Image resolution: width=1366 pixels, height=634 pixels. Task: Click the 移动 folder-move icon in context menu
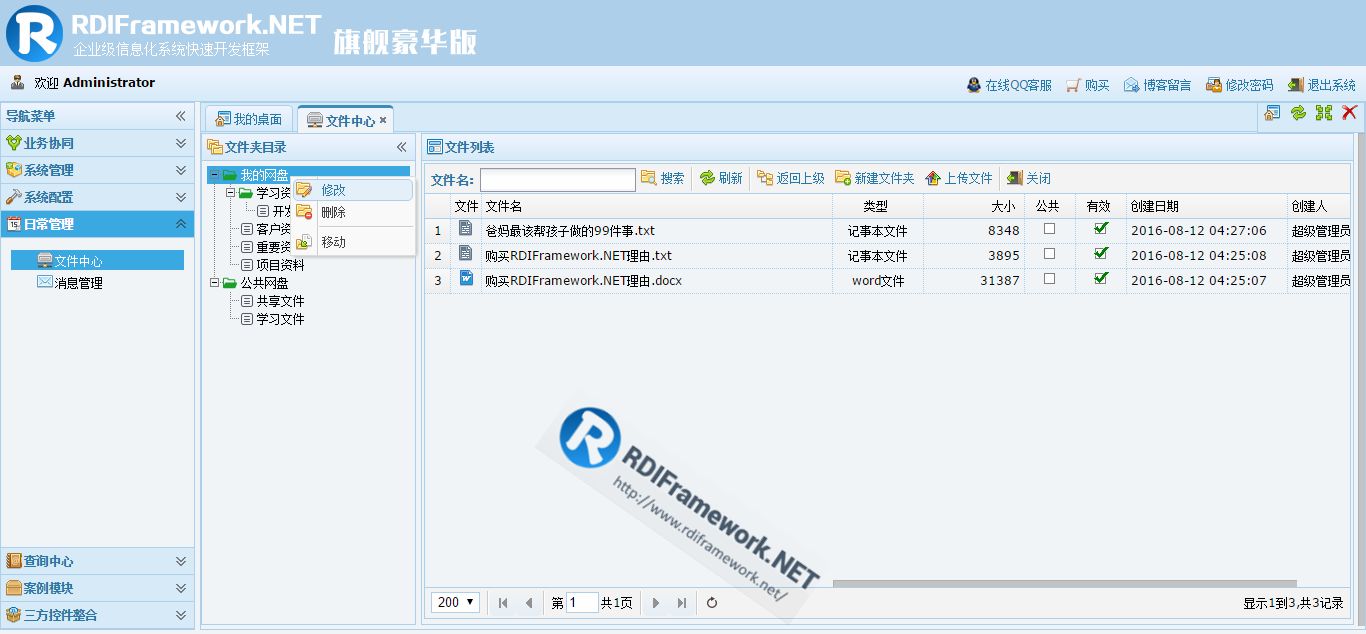click(x=304, y=242)
